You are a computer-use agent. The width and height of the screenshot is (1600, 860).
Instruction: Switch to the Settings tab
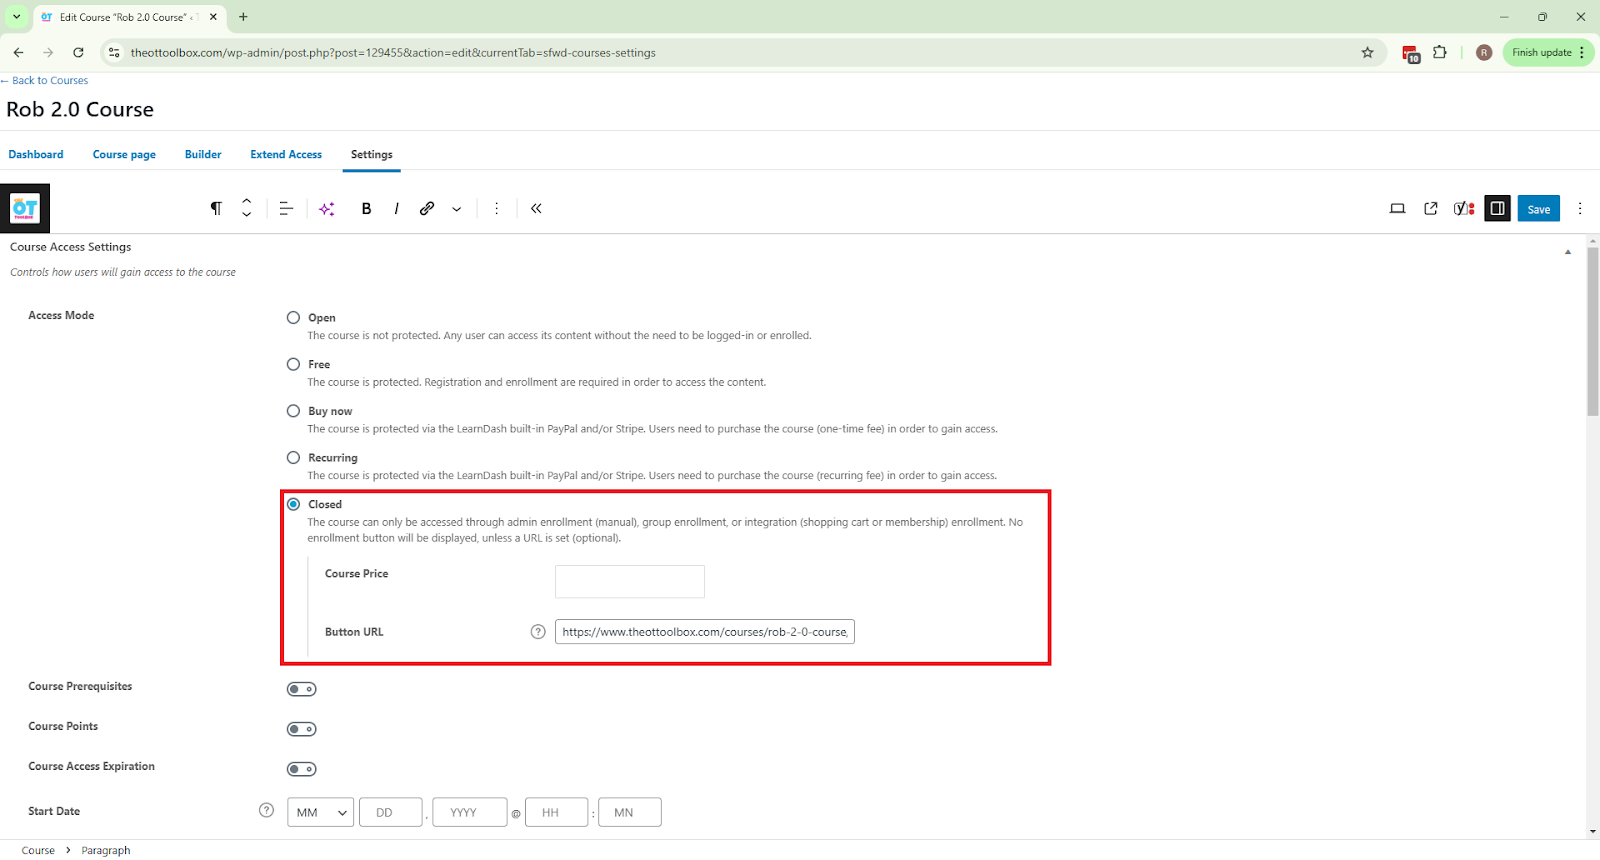pos(372,154)
